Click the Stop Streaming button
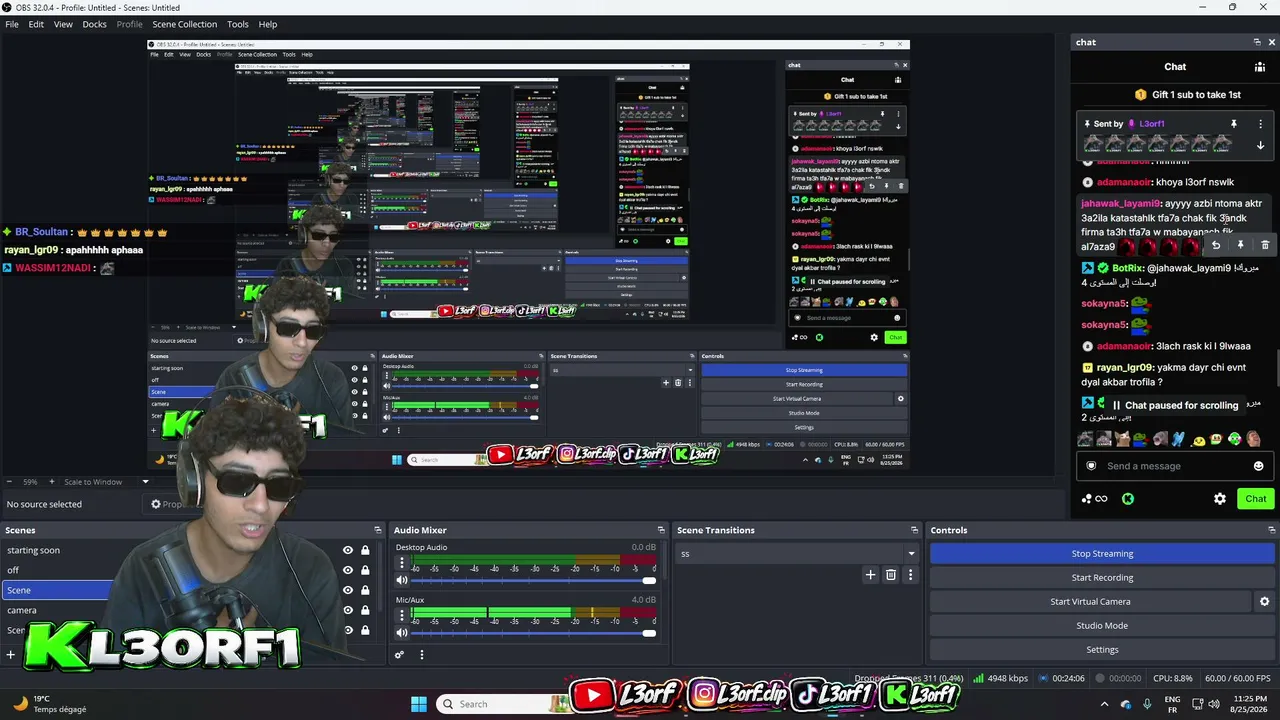This screenshot has height=720, width=1280. pyautogui.click(x=1102, y=553)
